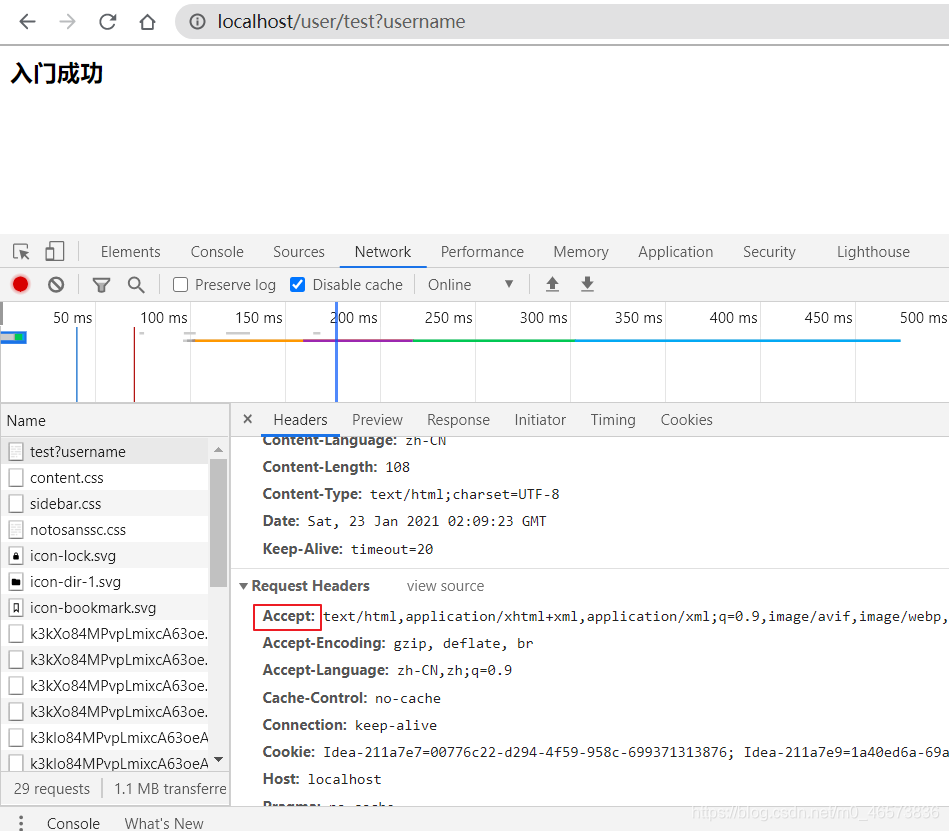Click the Content-Type header value
Image resolution: width=949 pixels, height=831 pixels.
(465, 494)
